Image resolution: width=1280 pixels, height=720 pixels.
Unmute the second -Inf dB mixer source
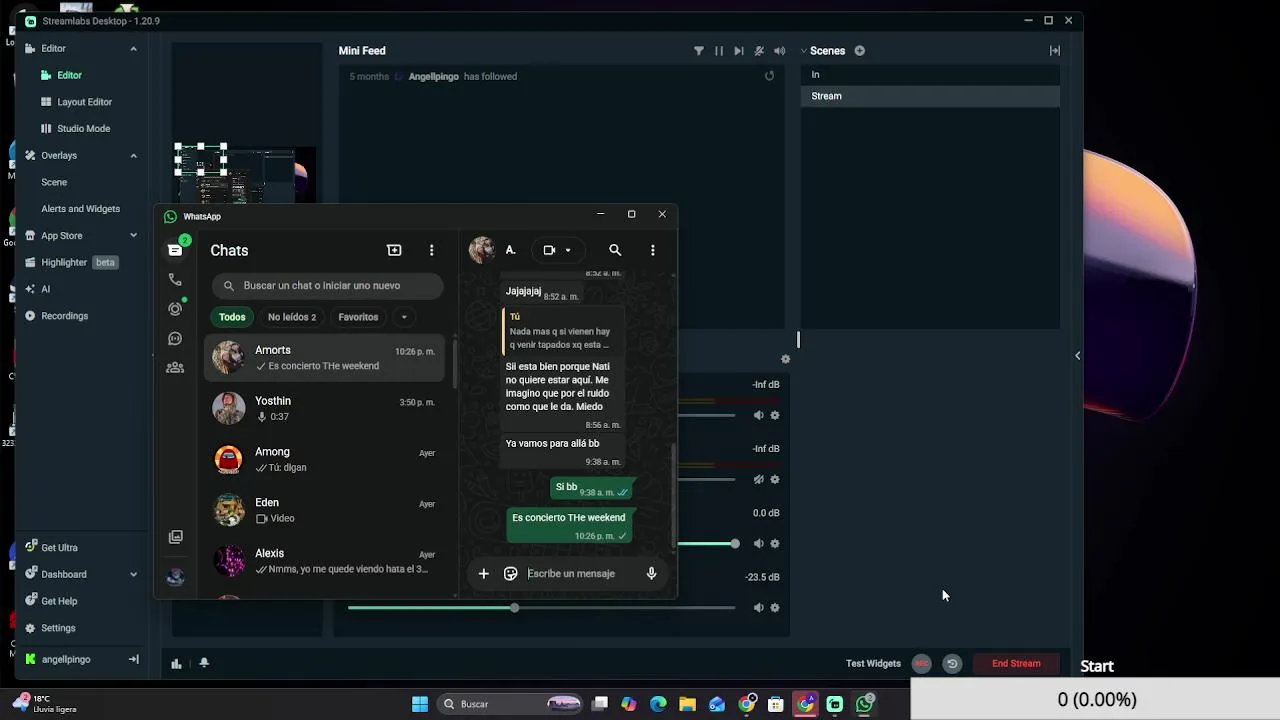click(758, 479)
